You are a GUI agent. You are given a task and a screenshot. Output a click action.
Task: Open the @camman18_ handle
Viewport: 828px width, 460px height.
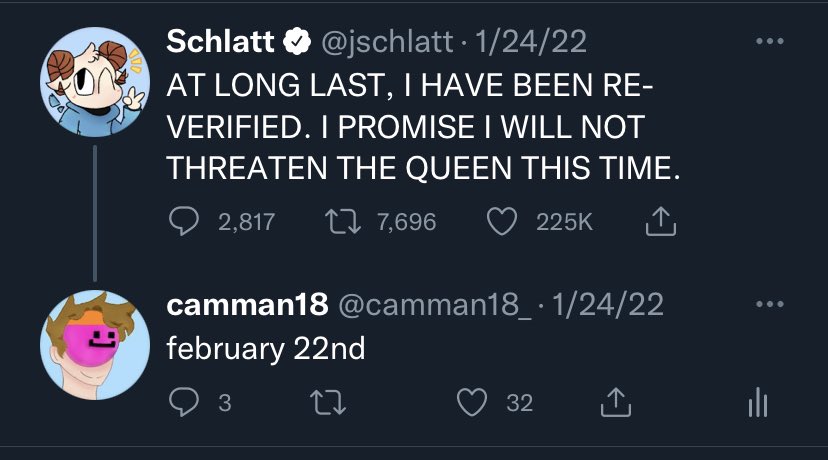point(435,305)
